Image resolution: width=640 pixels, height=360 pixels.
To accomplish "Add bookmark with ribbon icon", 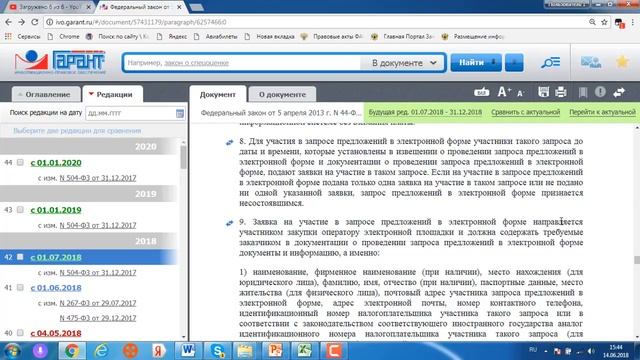I will click(583, 92).
